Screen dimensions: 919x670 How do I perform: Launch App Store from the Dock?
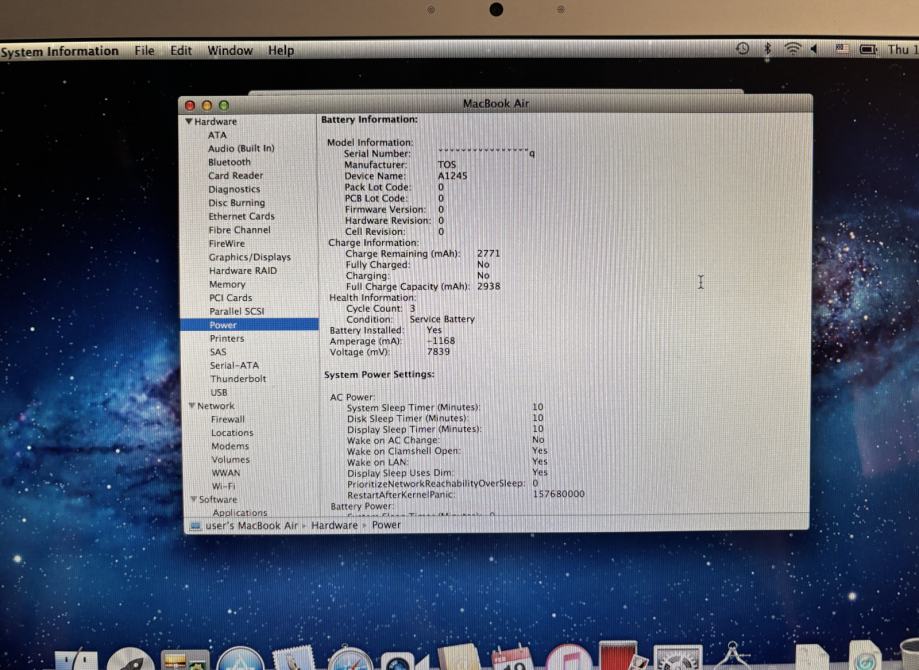pyautogui.click(x=240, y=659)
